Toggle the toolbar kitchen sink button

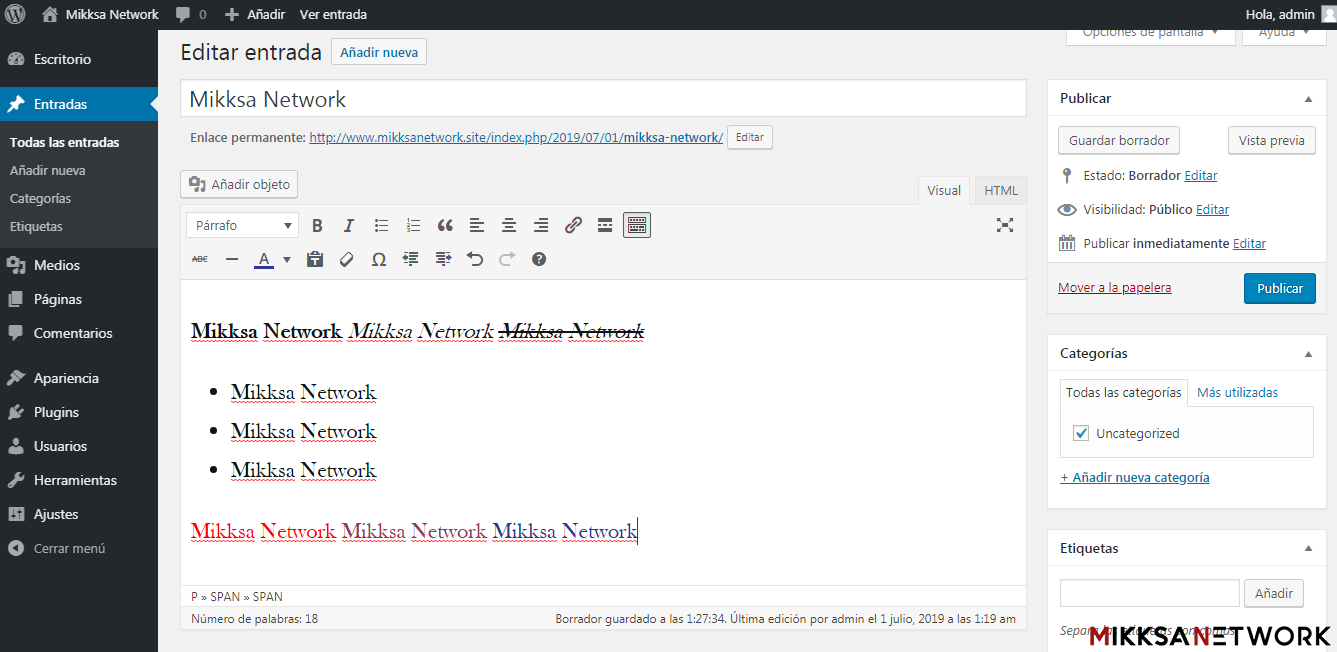(x=637, y=226)
